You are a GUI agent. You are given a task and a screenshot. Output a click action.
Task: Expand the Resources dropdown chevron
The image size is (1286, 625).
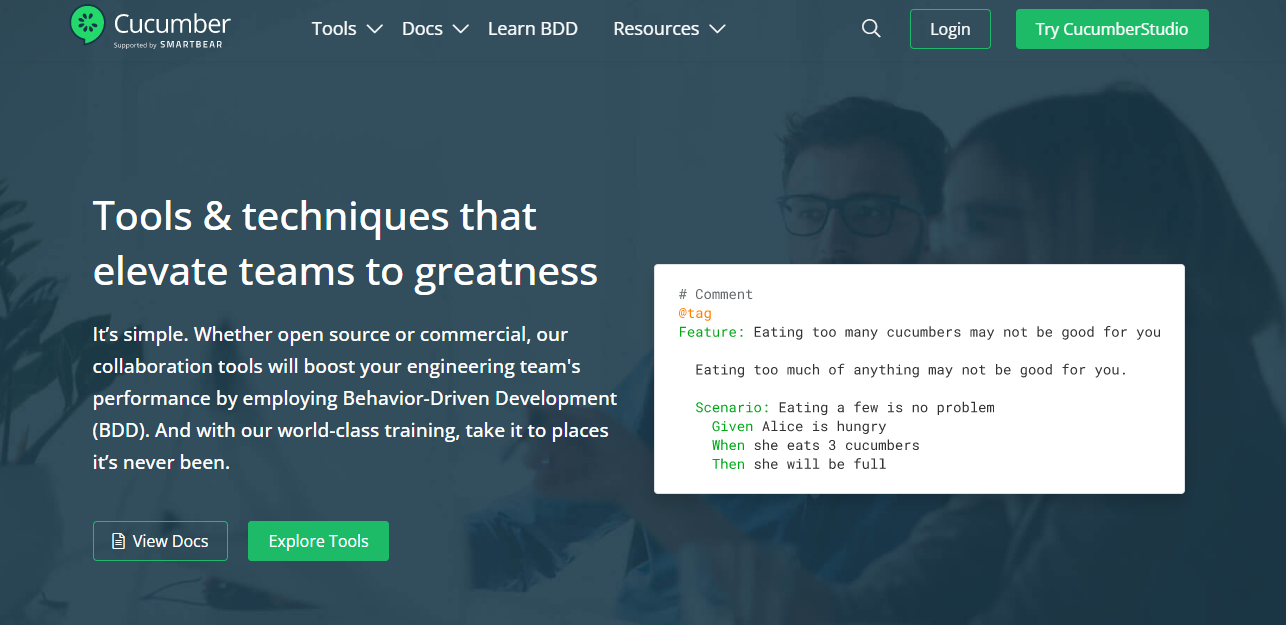(717, 29)
